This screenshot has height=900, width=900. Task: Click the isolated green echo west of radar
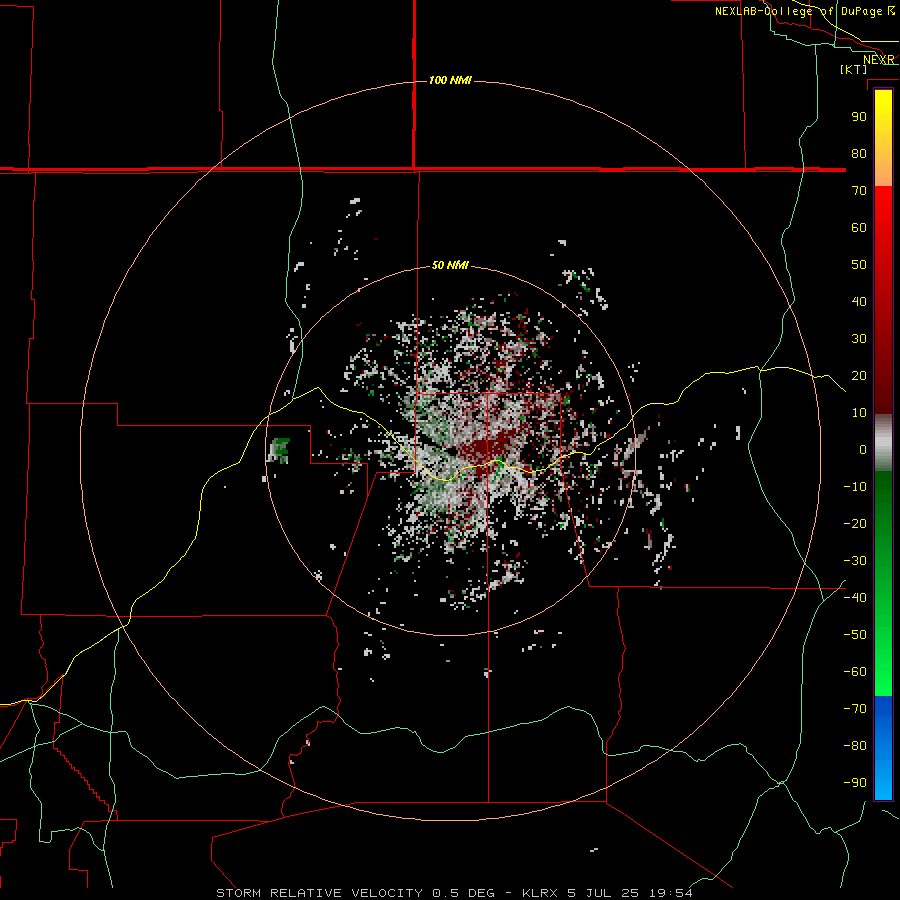280,450
